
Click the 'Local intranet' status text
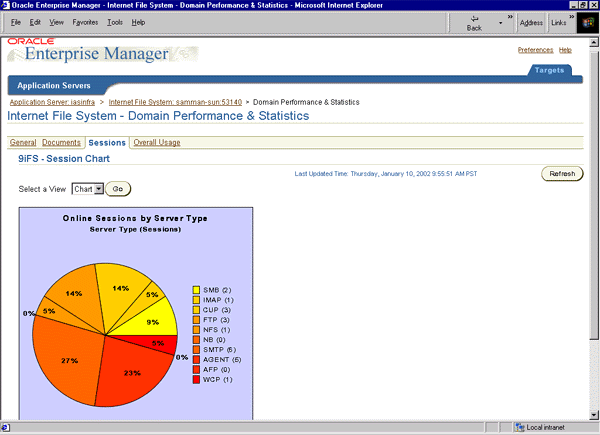[545, 427]
